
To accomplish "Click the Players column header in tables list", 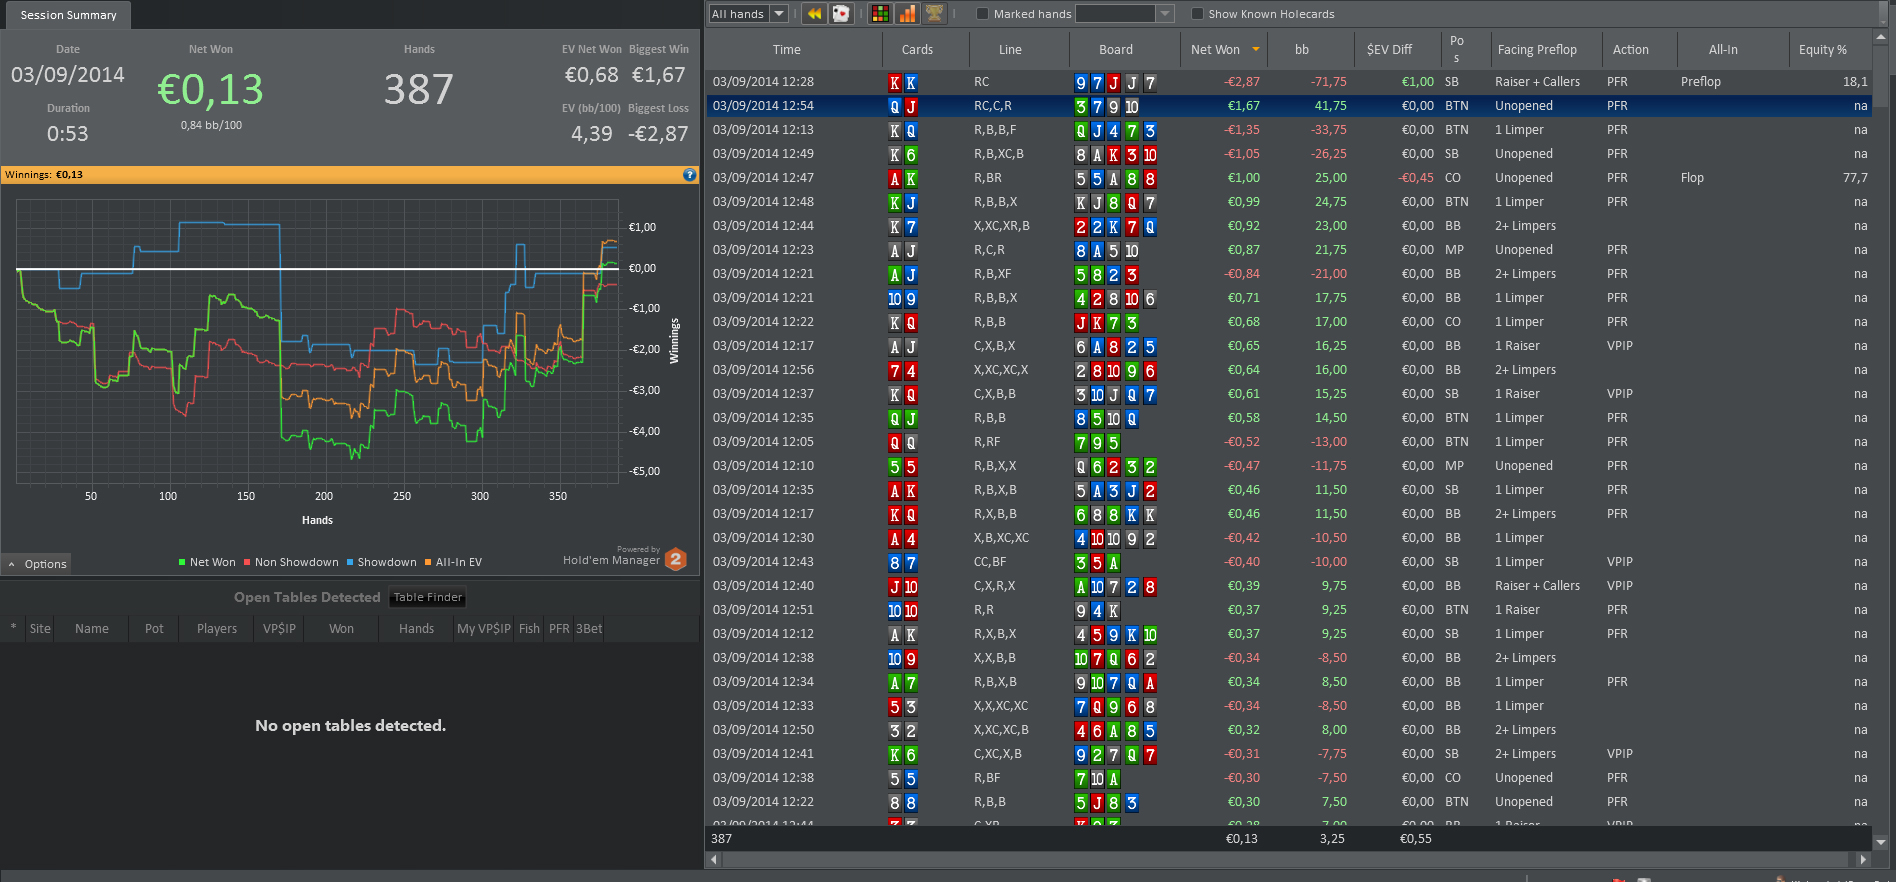I will tap(217, 628).
